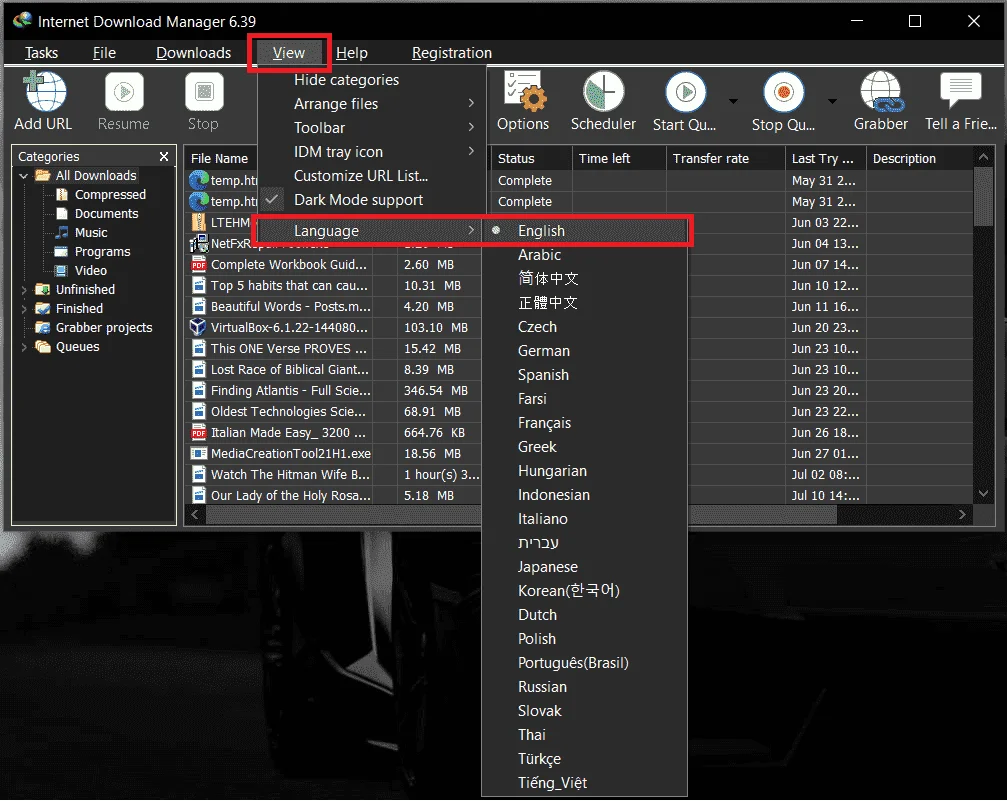The width and height of the screenshot is (1007, 801).
Task: Choose Türkçe language
Action: 539,759
